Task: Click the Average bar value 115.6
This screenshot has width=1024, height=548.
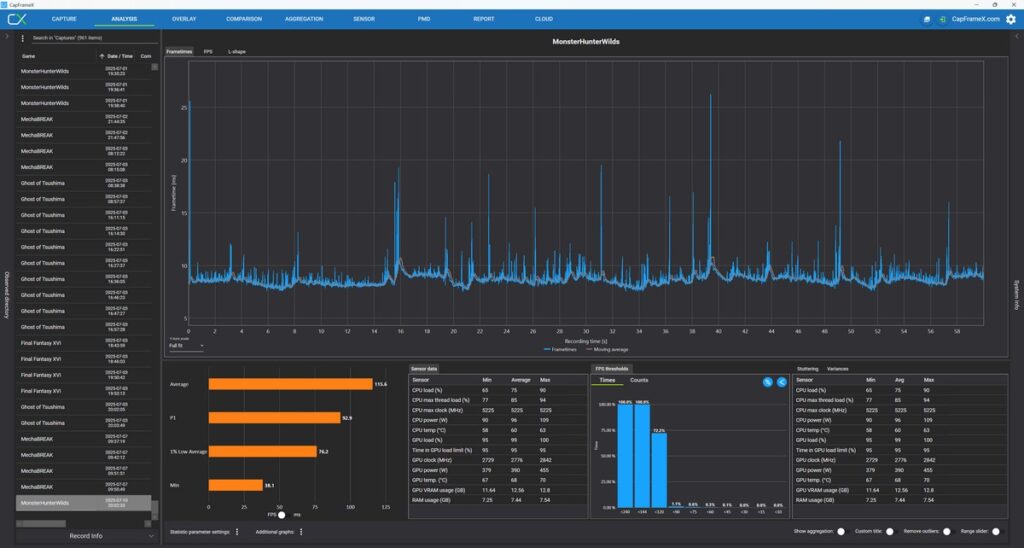Action: point(381,384)
